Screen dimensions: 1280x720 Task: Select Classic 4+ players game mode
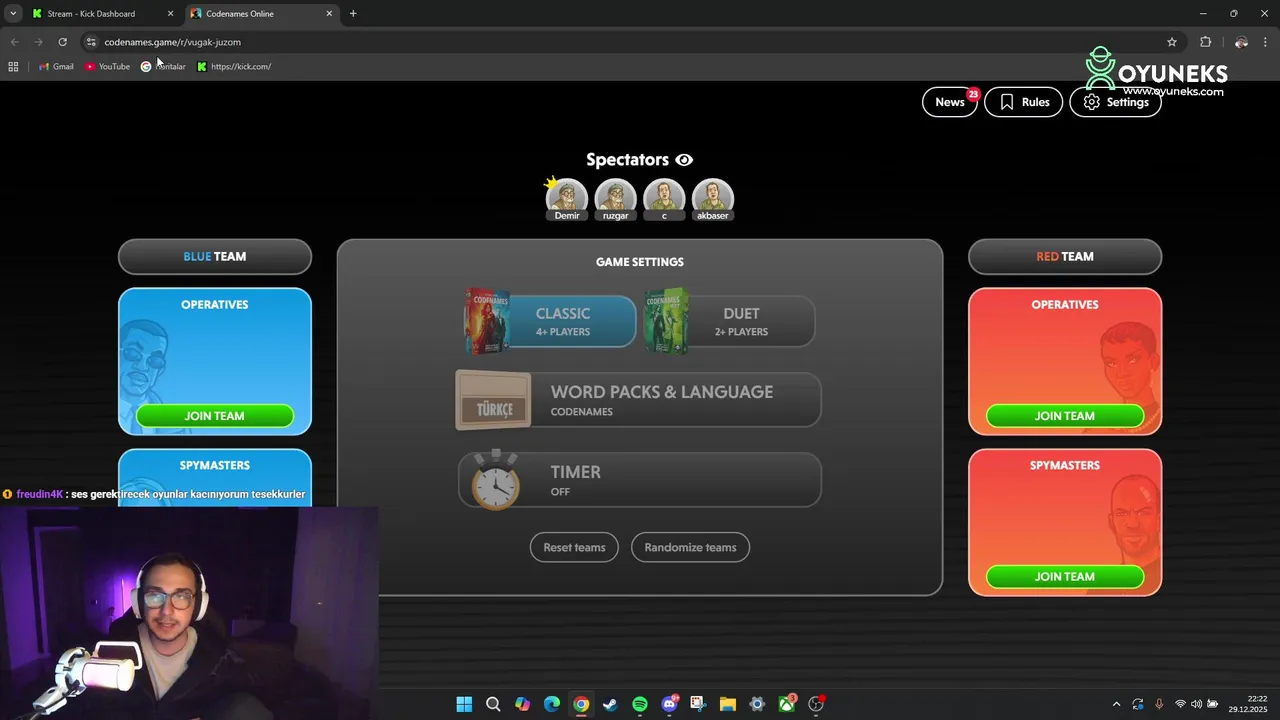tap(551, 321)
